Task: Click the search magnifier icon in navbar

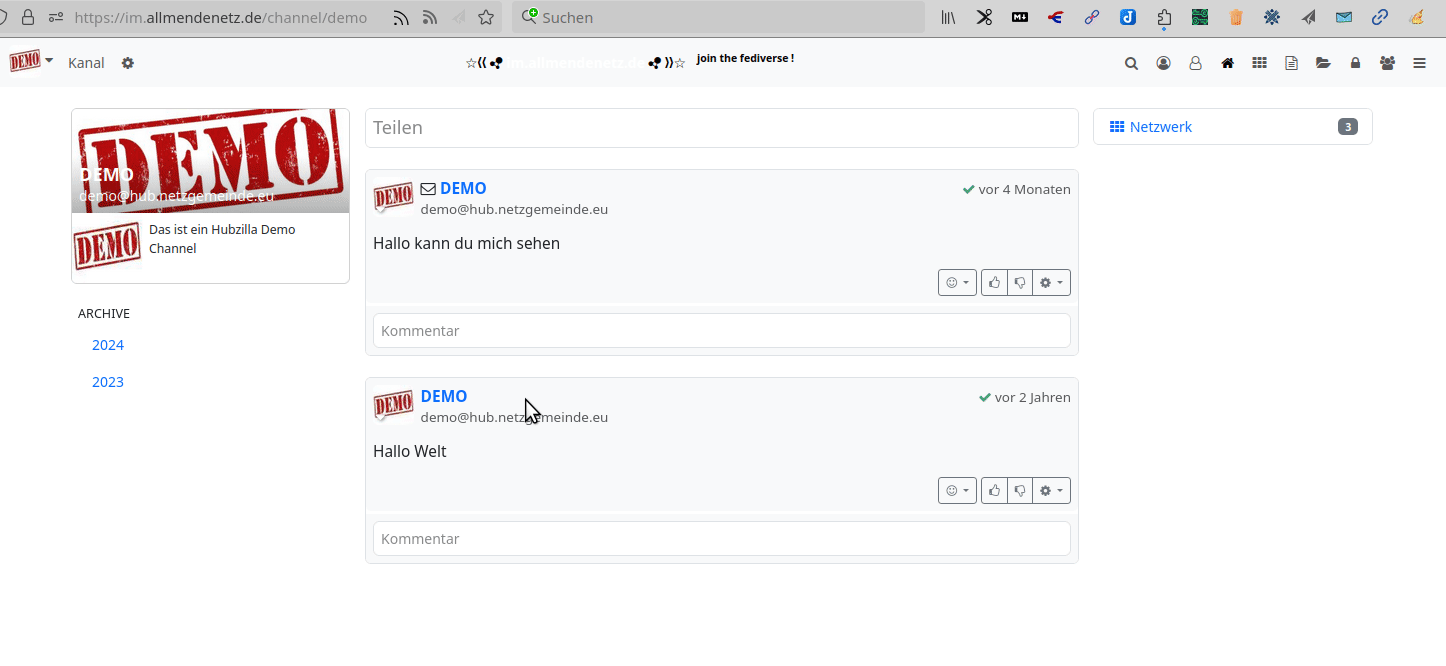Action: click(1131, 63)
